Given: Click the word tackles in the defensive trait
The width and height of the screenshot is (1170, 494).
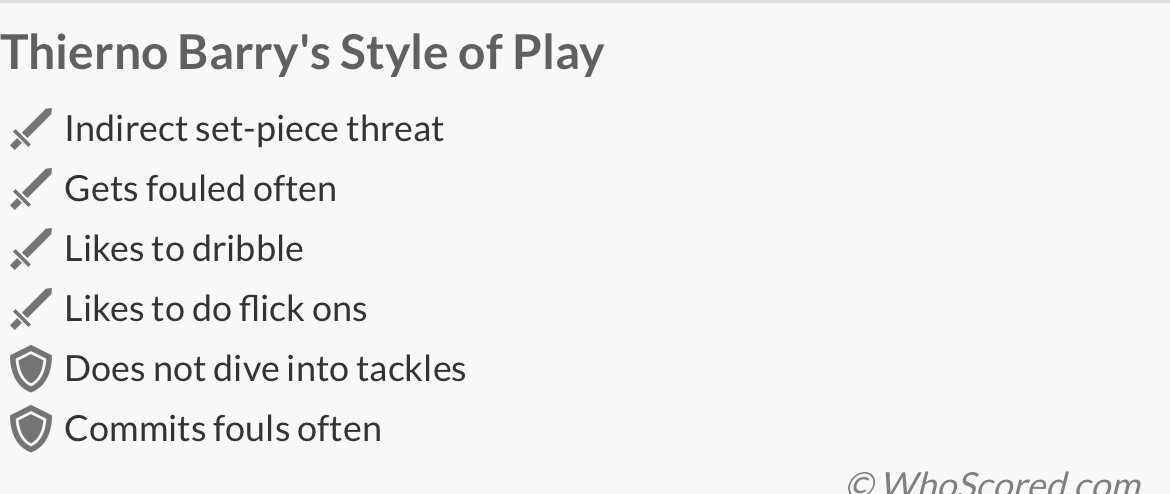Looking at the screenshot, I should [x=414, y=369].
